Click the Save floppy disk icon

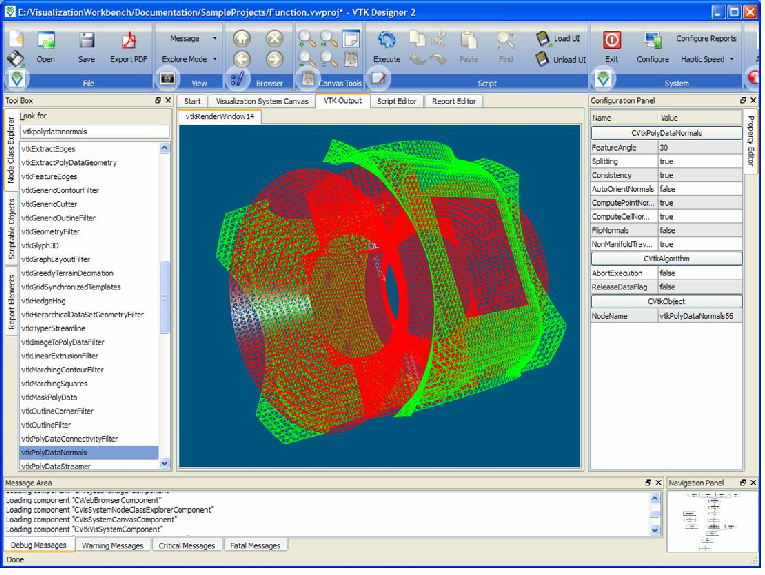tap(87, 40)
